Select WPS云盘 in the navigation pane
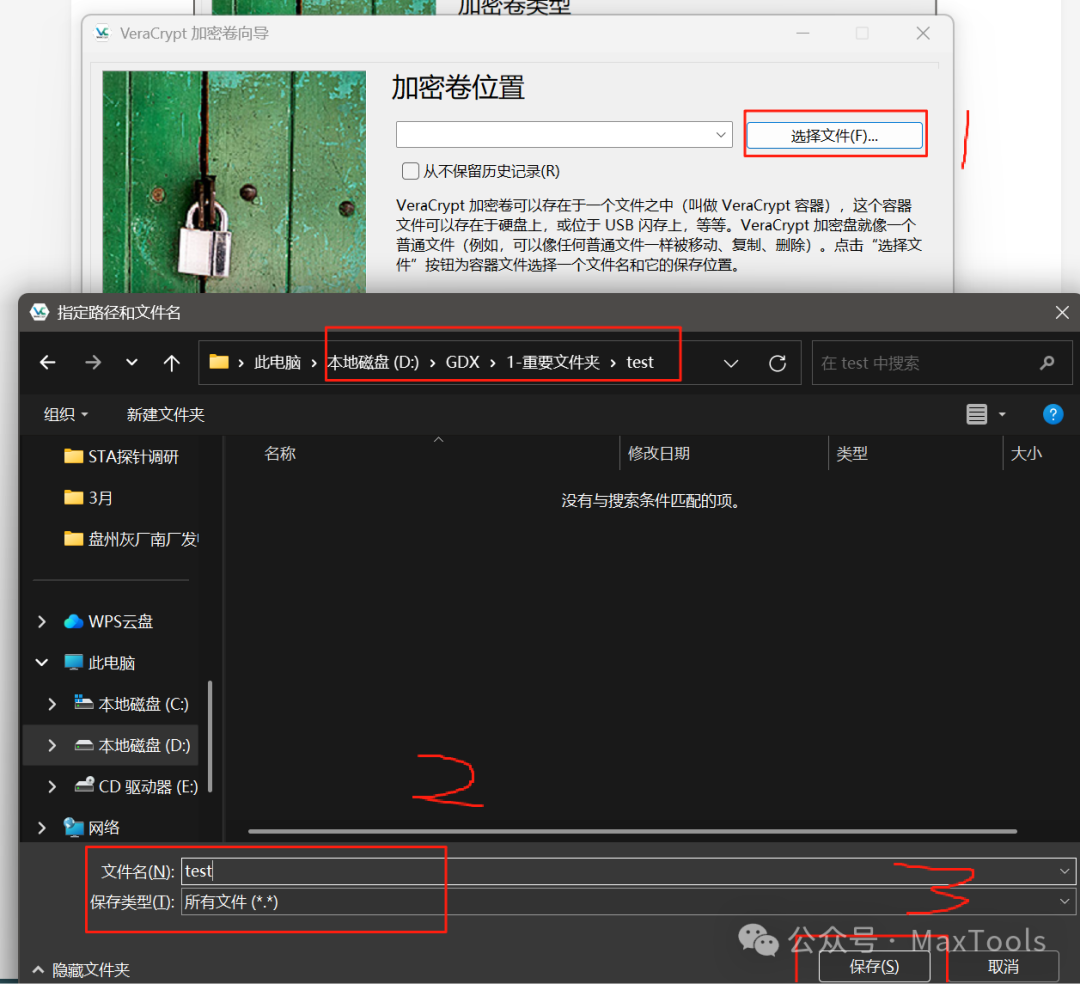Image resolution: width=1080 pixels, height=984 pixels. [x=110, y=621]
